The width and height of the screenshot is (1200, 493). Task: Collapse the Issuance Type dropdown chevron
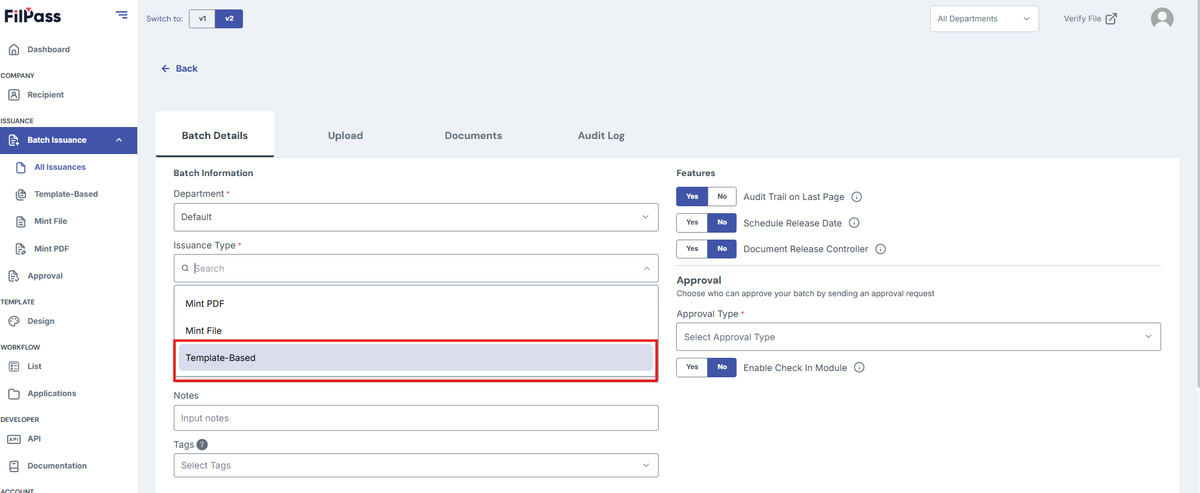point(646,268)
